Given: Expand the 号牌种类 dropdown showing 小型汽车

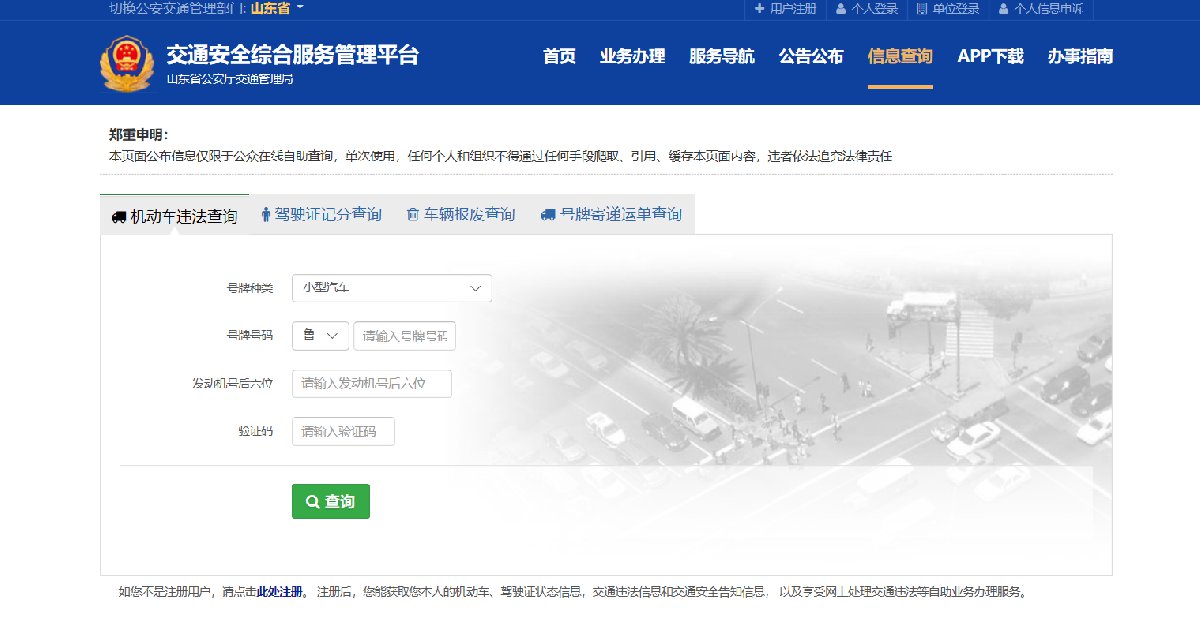Looking at the screenshot, I should (x=391, y=288).
